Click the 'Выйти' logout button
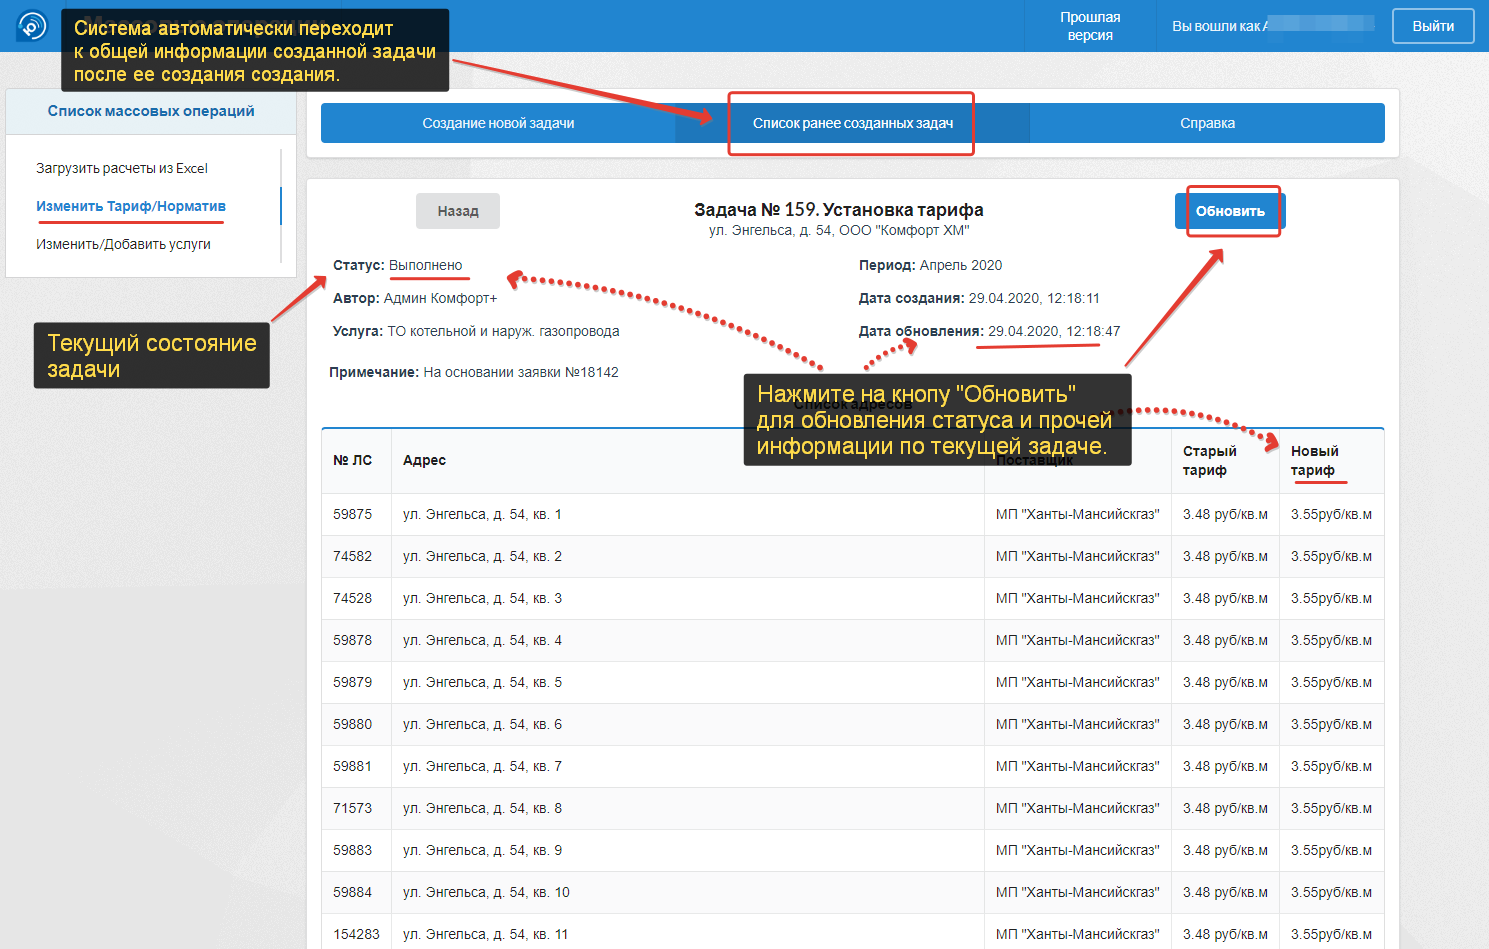 click(x=1432, y=26)
